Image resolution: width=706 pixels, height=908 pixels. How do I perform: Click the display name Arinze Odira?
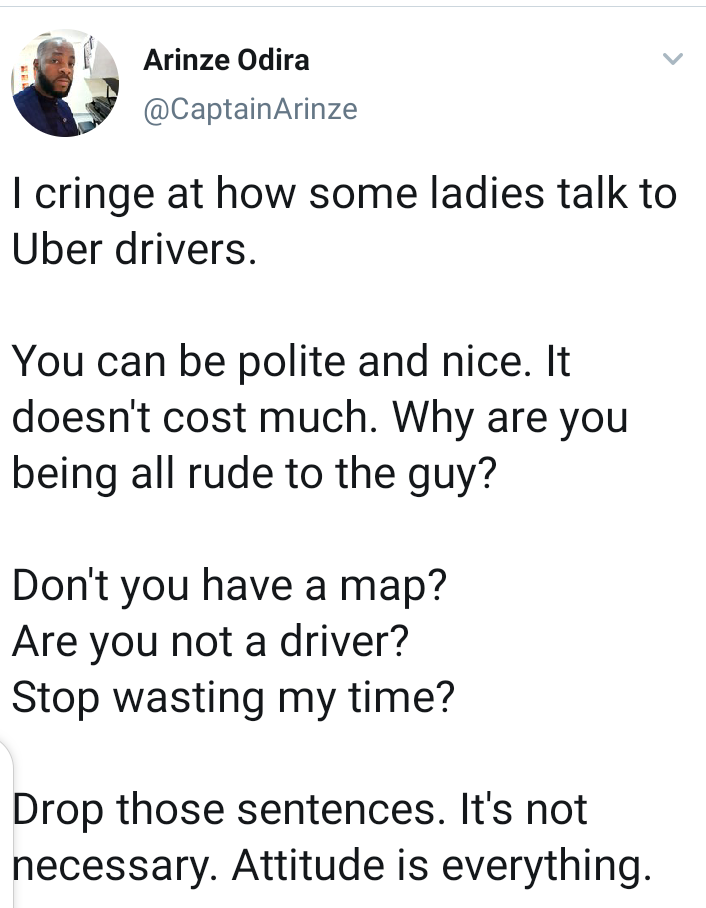pyautogui.click(x=226, y=60)
